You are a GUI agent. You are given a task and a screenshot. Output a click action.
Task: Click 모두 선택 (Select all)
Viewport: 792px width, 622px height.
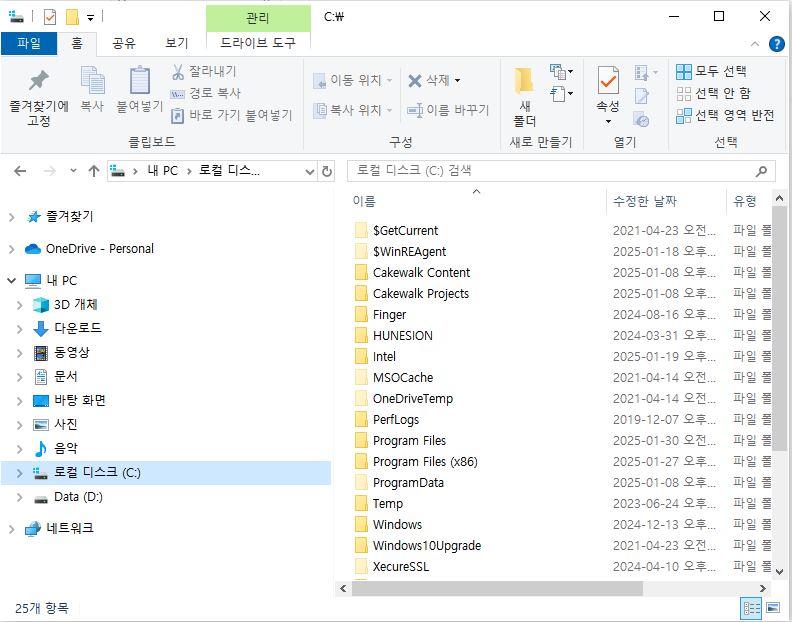pyautogui.click(x=712, y=71)
